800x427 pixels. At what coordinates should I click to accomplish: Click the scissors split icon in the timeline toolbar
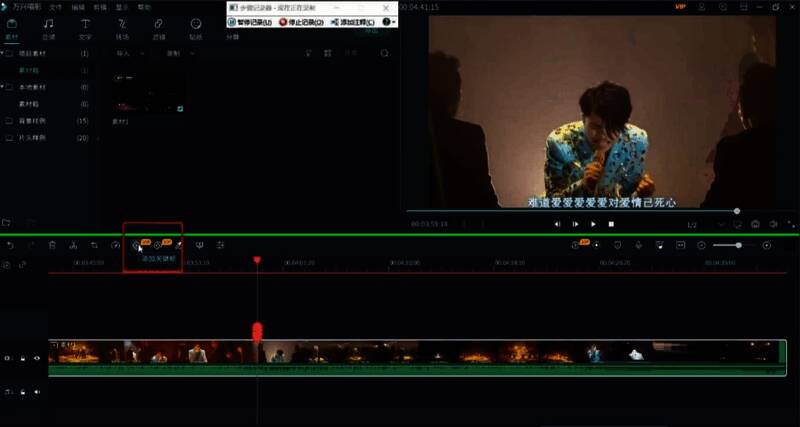pyautogui.click(x=73, y=245)
